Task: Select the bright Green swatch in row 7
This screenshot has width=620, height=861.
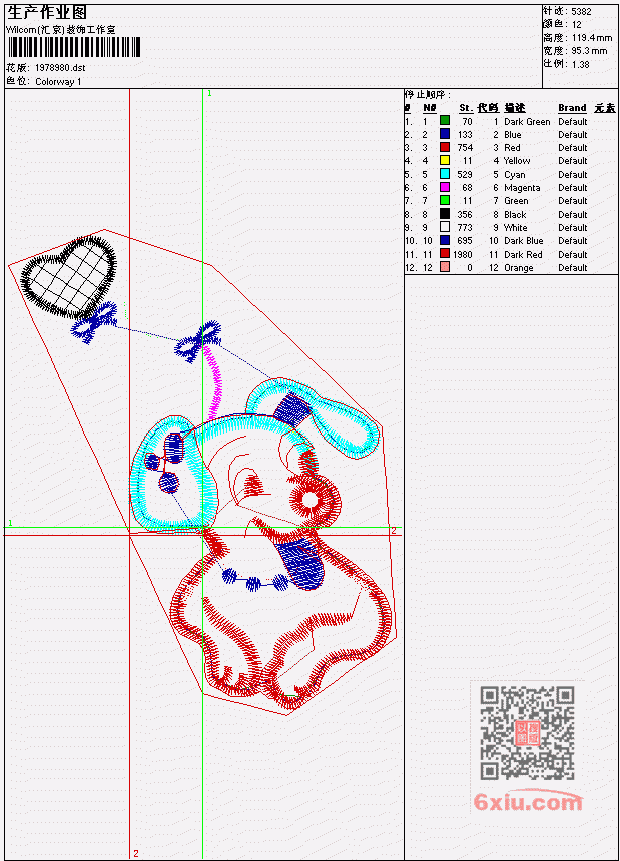Action: click(445, 200)
